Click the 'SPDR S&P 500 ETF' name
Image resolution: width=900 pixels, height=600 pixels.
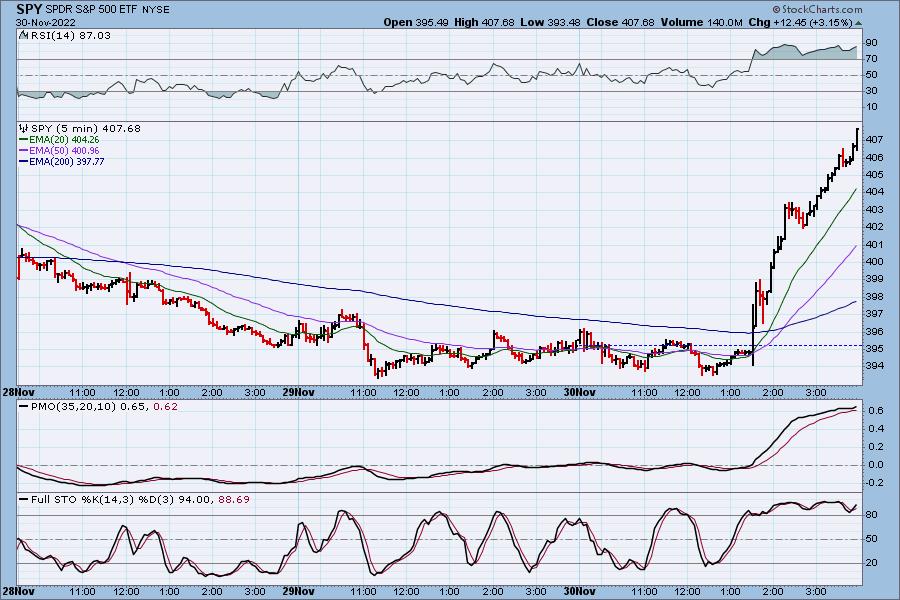(x=91, y=10)
